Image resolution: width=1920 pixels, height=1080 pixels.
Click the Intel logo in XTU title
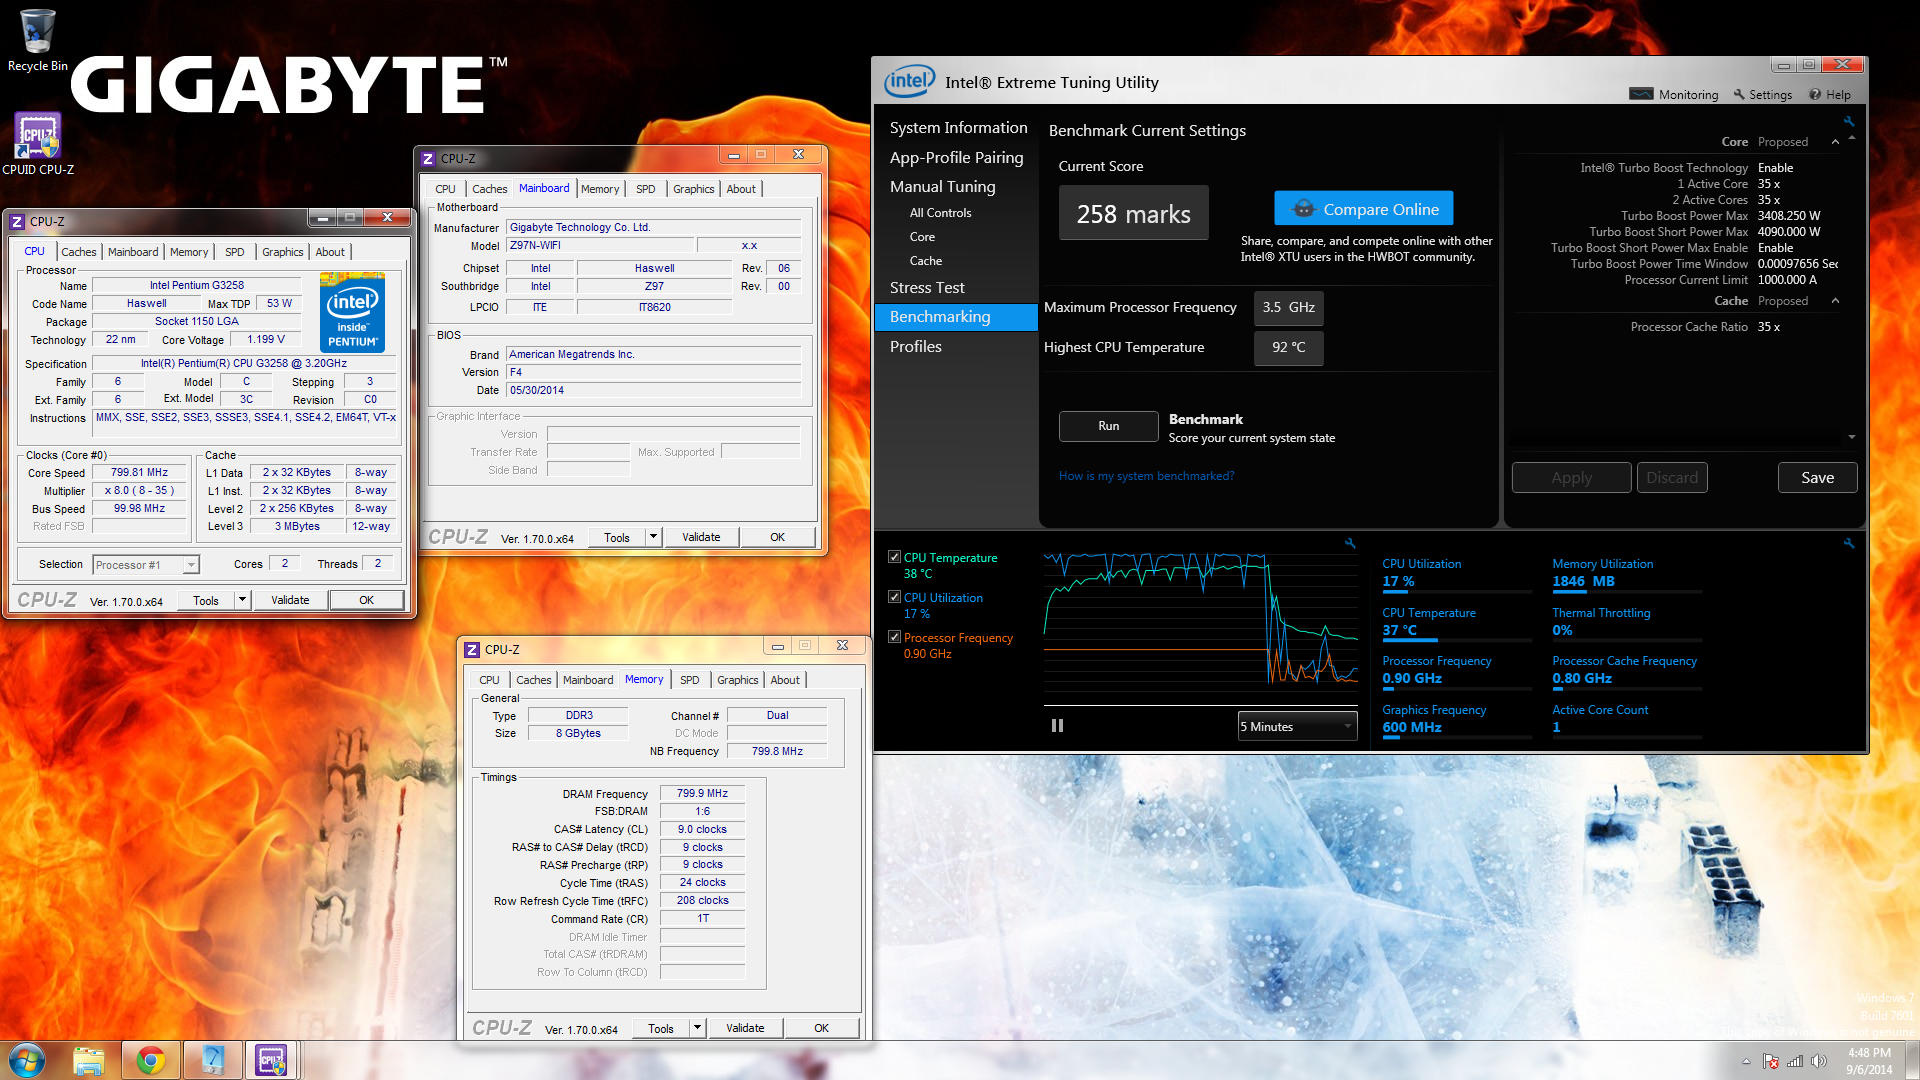point(908,81)
